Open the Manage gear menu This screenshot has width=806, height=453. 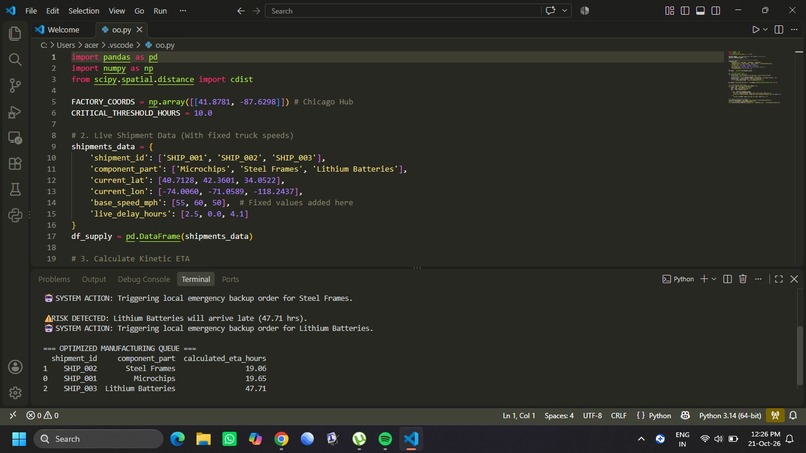point(15,393)
